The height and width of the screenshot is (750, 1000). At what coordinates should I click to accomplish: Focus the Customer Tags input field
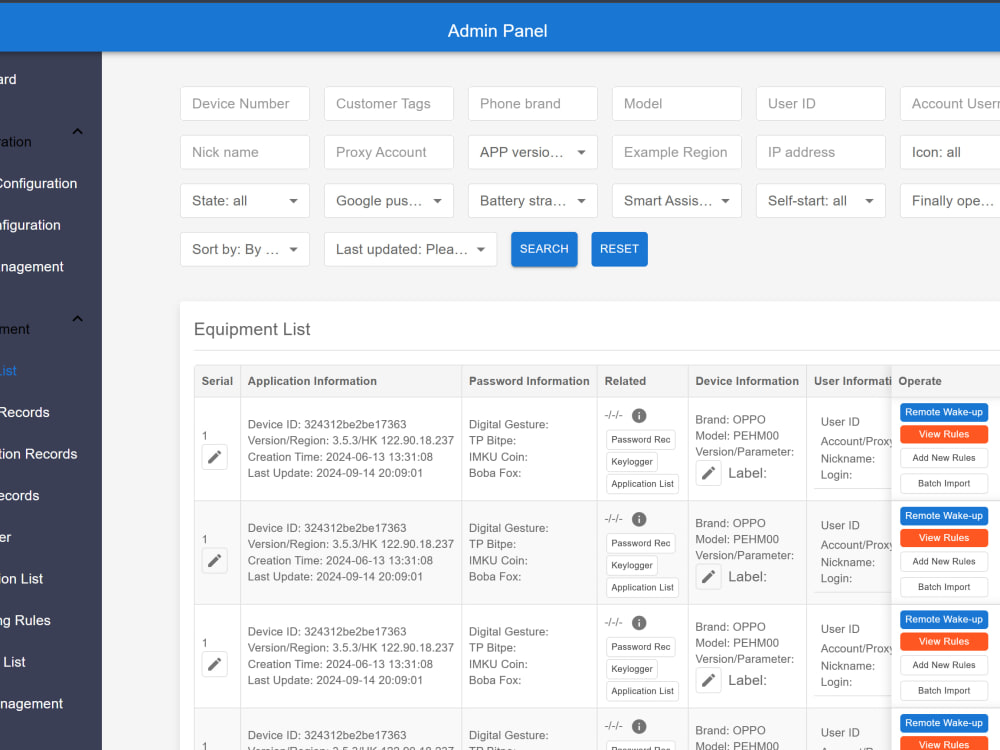pyautogui.click(x=389, y=103)
